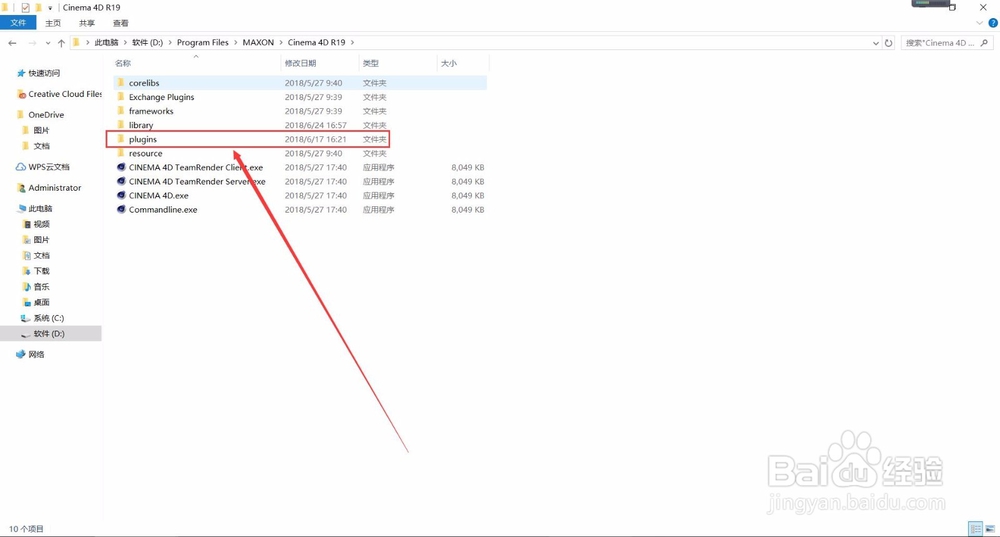Expand address bar history dropdown

pos(876,43)
